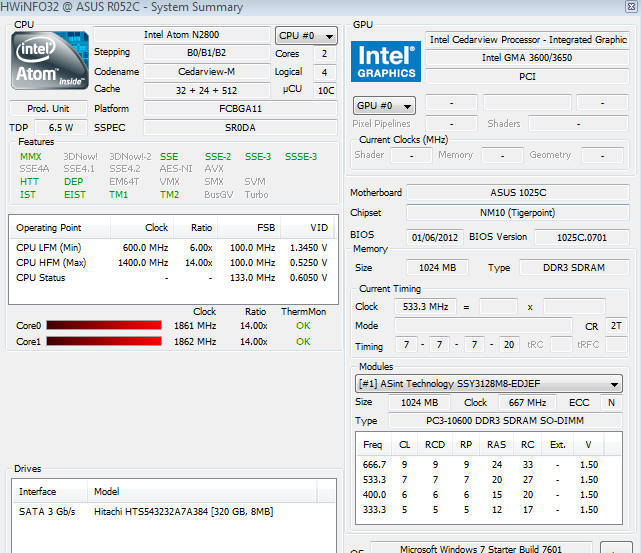Click Core0 clock value 1861 MHz
This screenshot has width=641, height=553.
[x=195, y=326]
